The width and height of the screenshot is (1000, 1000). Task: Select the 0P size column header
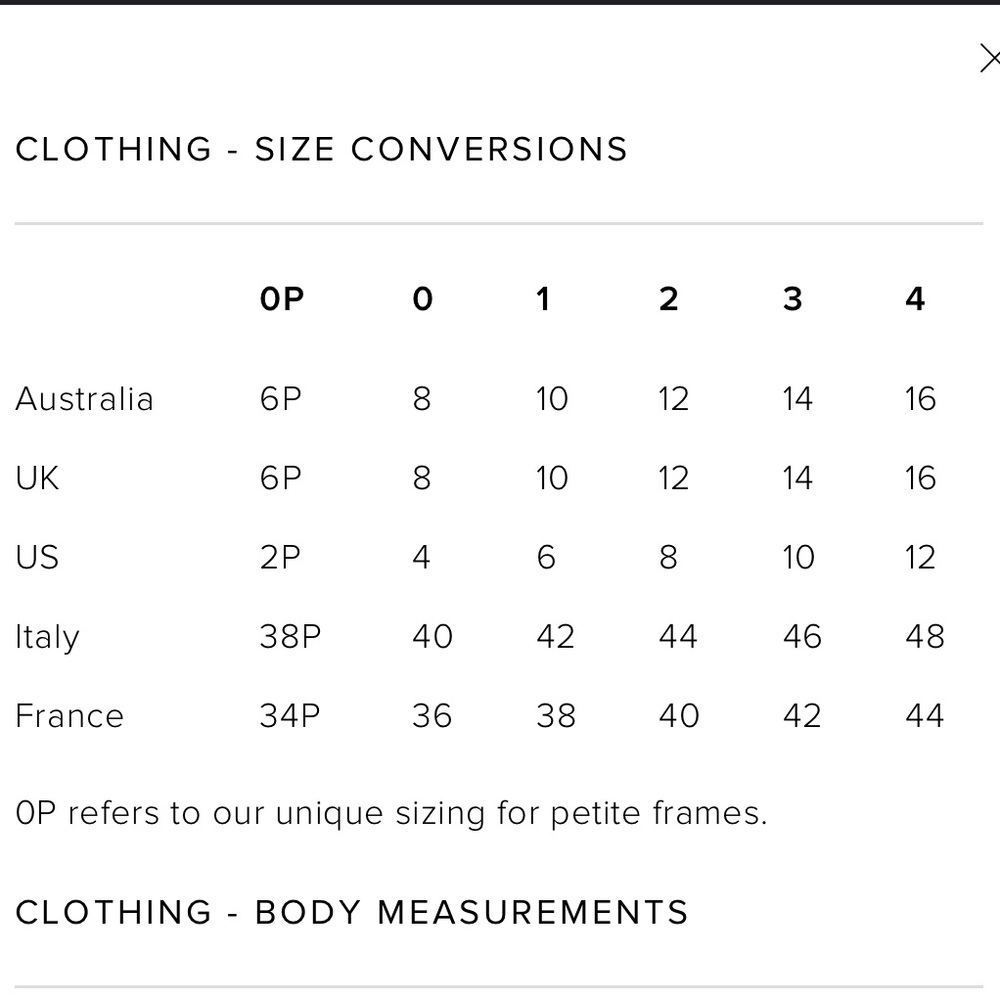[x=281, y=299]
